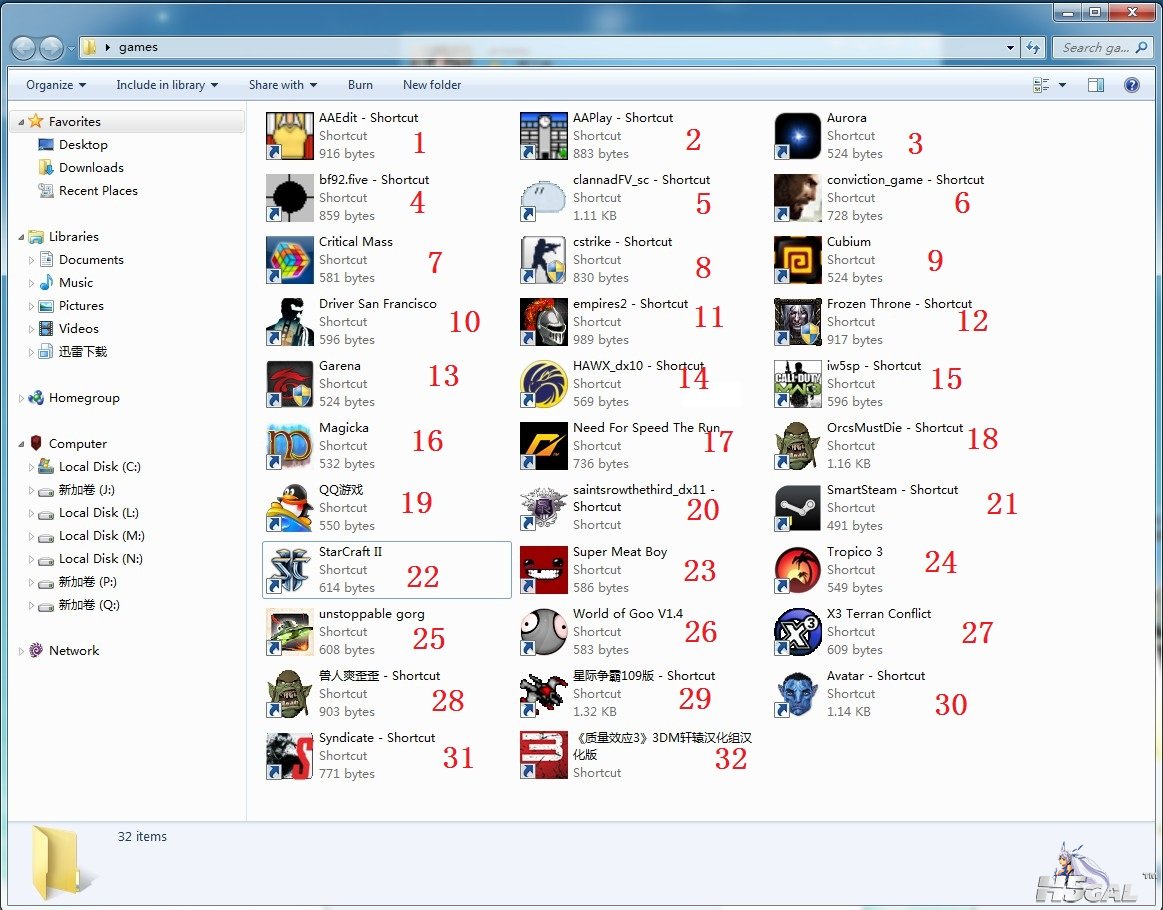Click the SmartSteam shortcut icon

pos(797,508)
